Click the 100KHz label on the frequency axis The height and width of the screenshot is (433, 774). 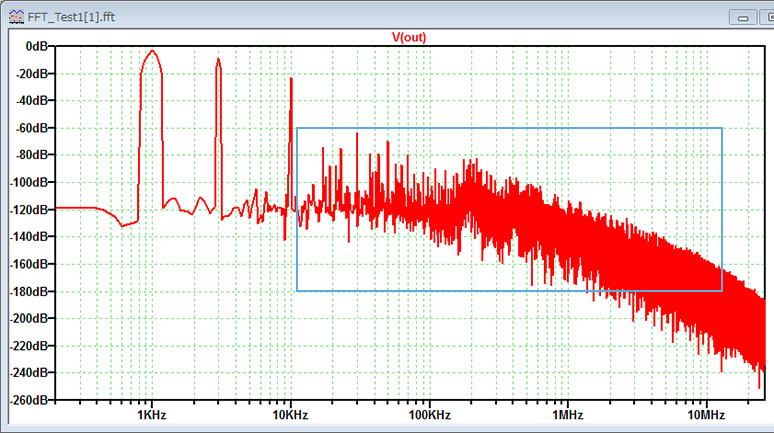coord(428,414)
